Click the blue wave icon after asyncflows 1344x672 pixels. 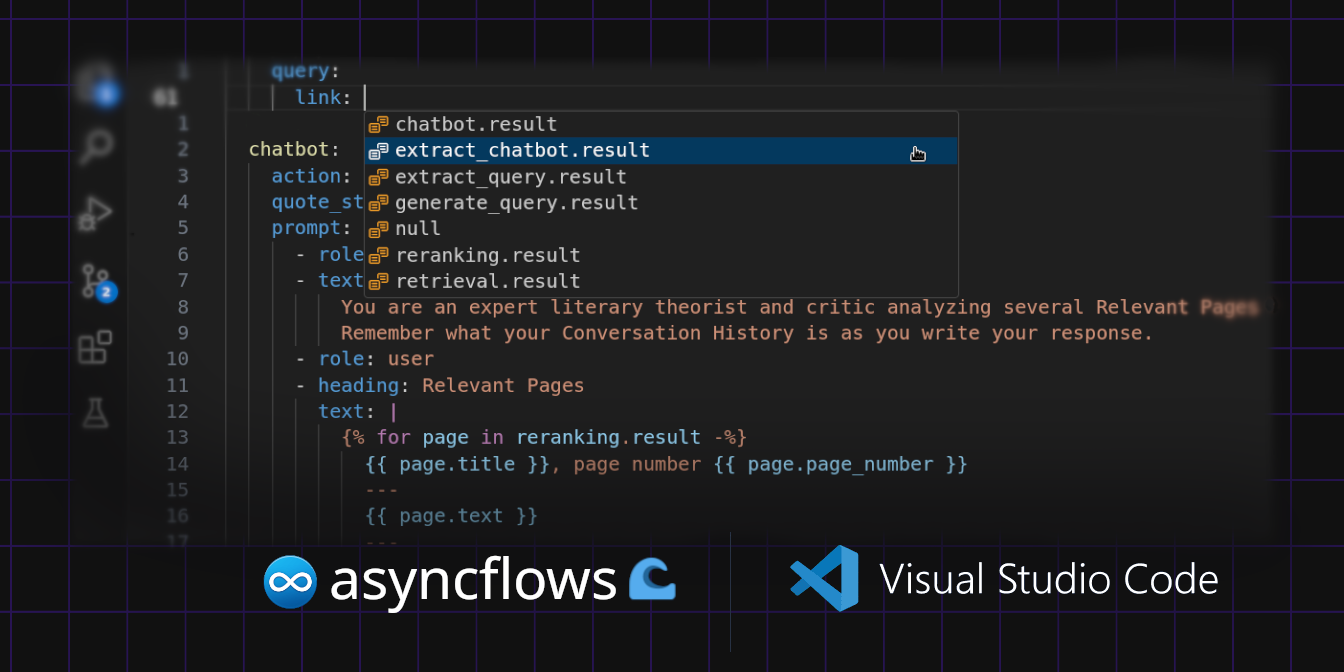[x=652, y=579]
